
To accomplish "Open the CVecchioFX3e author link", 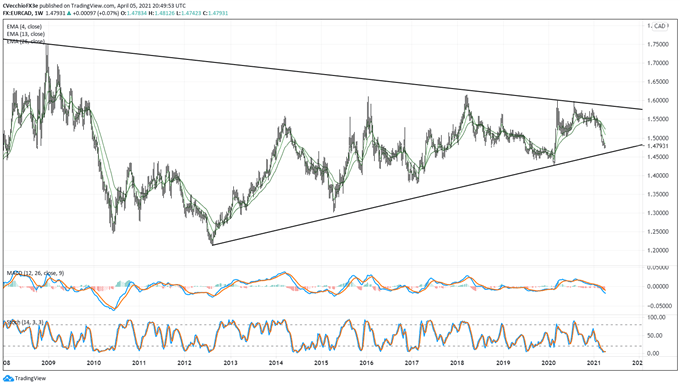I will tap(19, 6).
